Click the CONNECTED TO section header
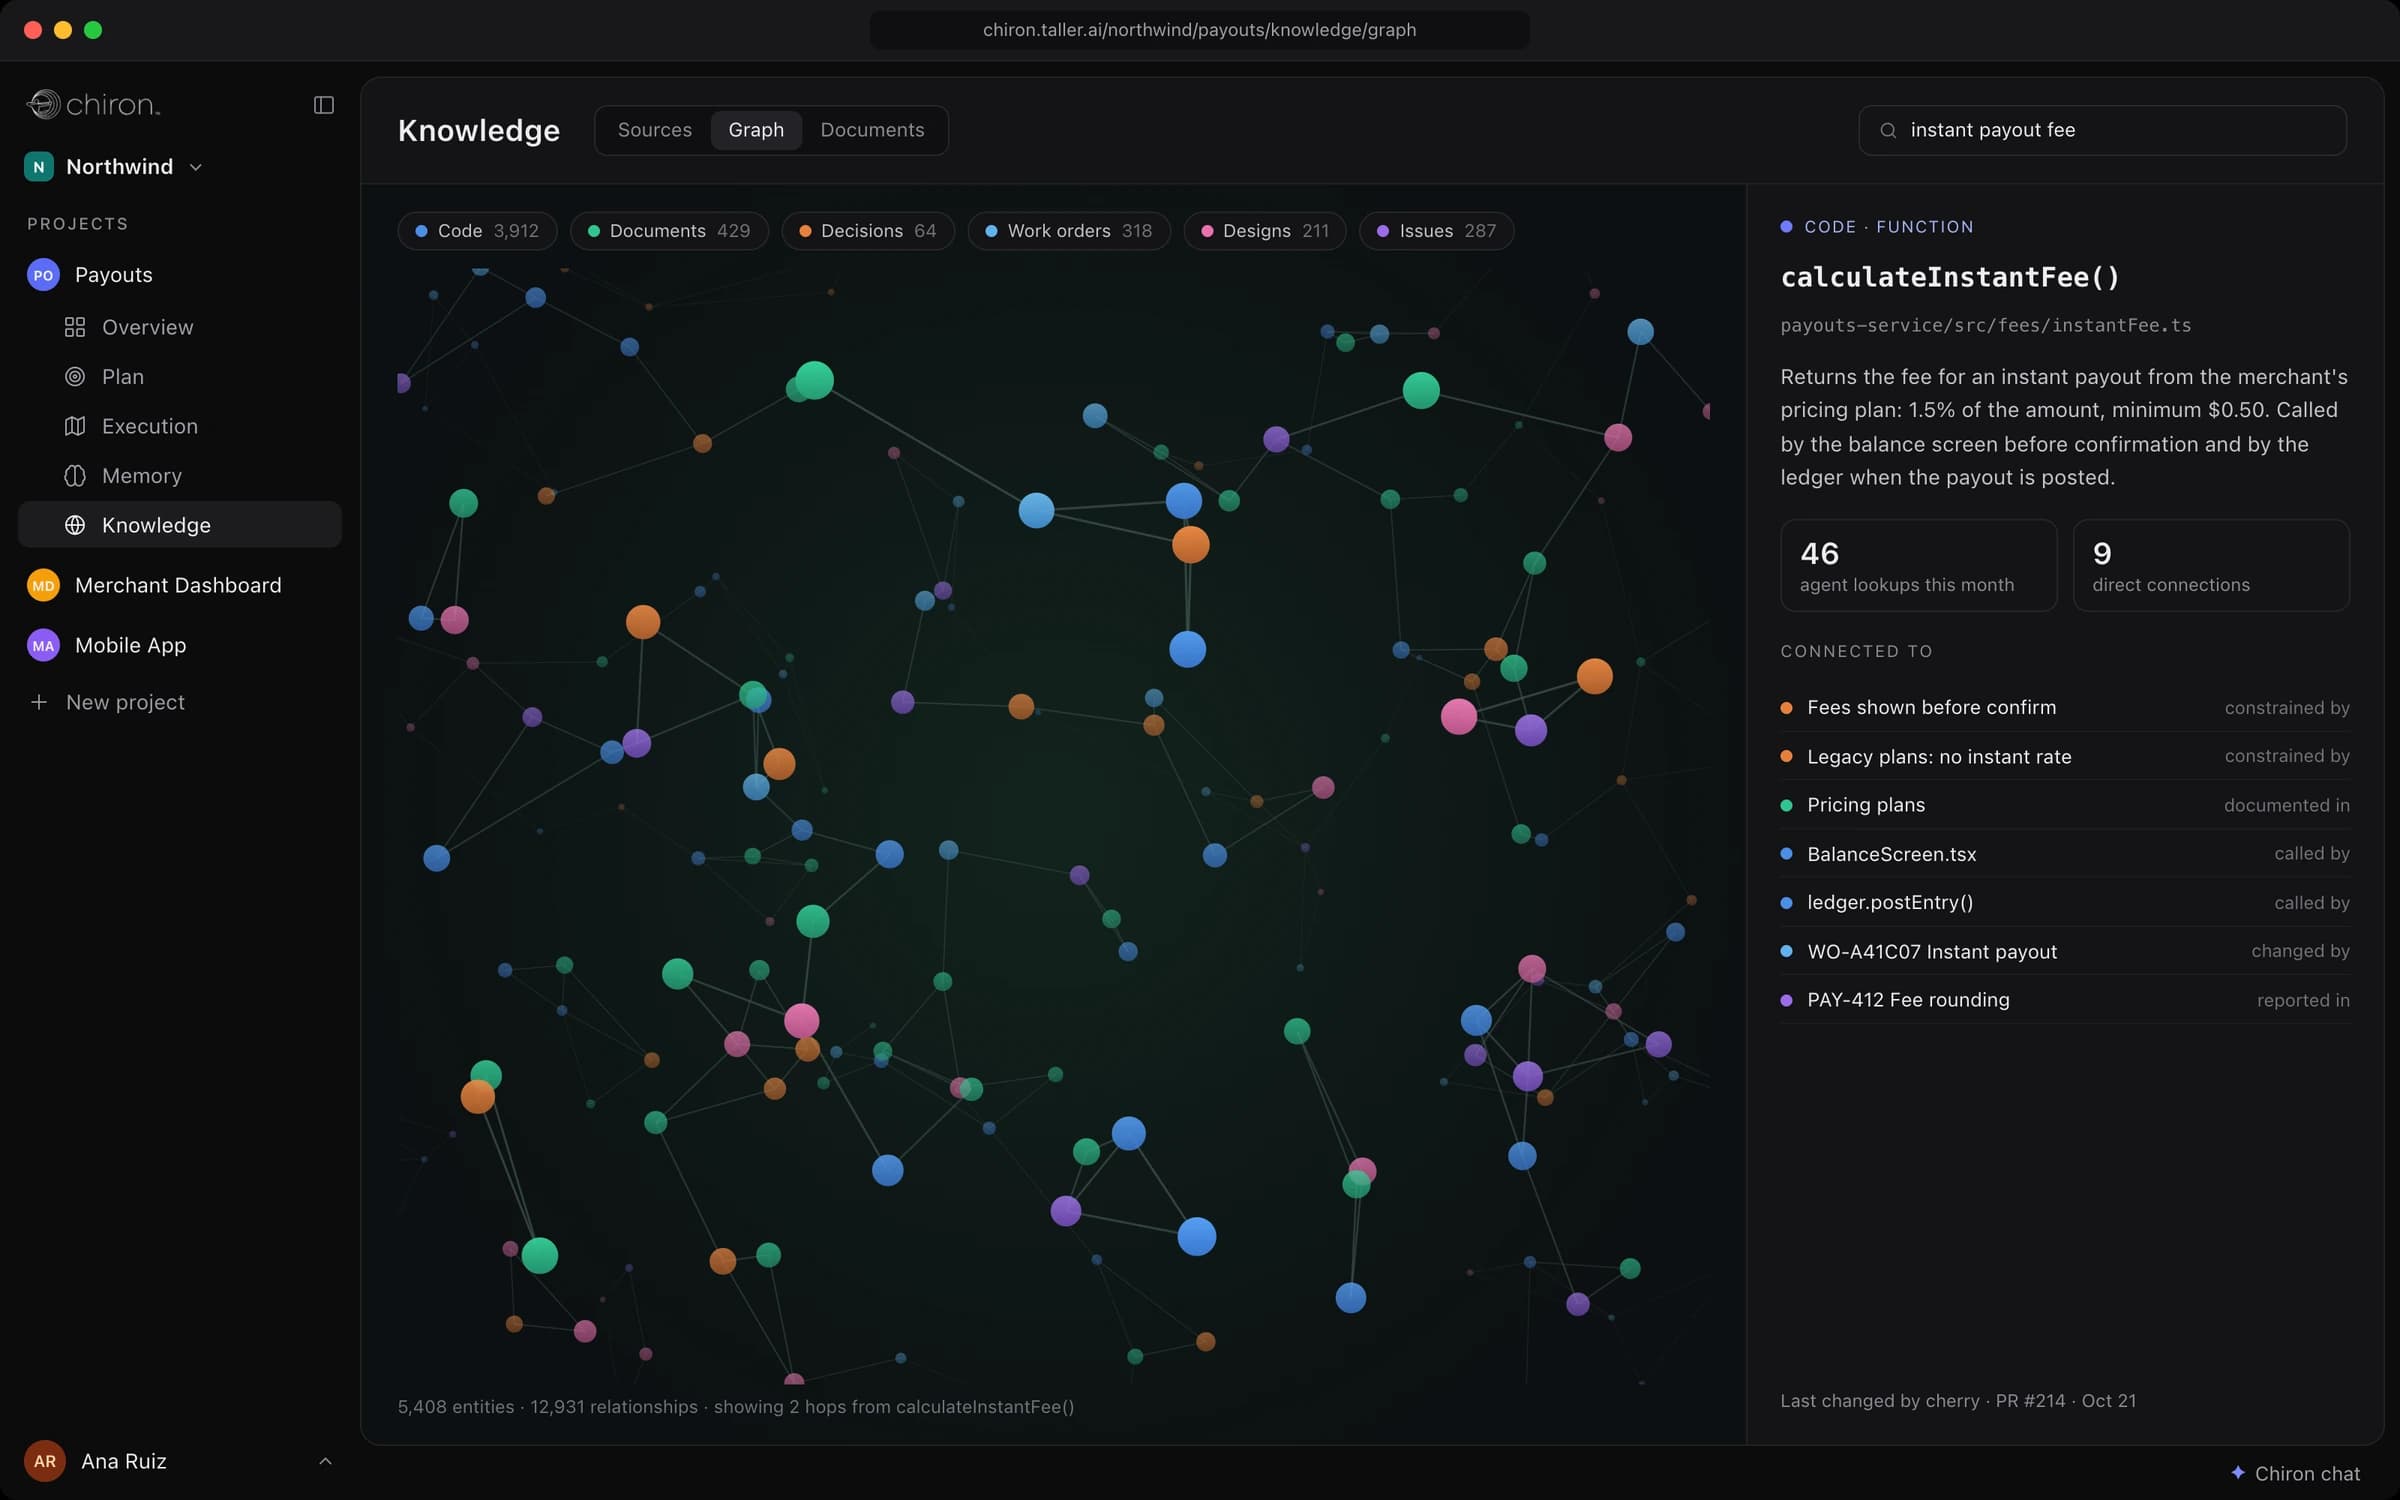The height and width of the screenshot is (1500, 2400). click(1856, 651)
